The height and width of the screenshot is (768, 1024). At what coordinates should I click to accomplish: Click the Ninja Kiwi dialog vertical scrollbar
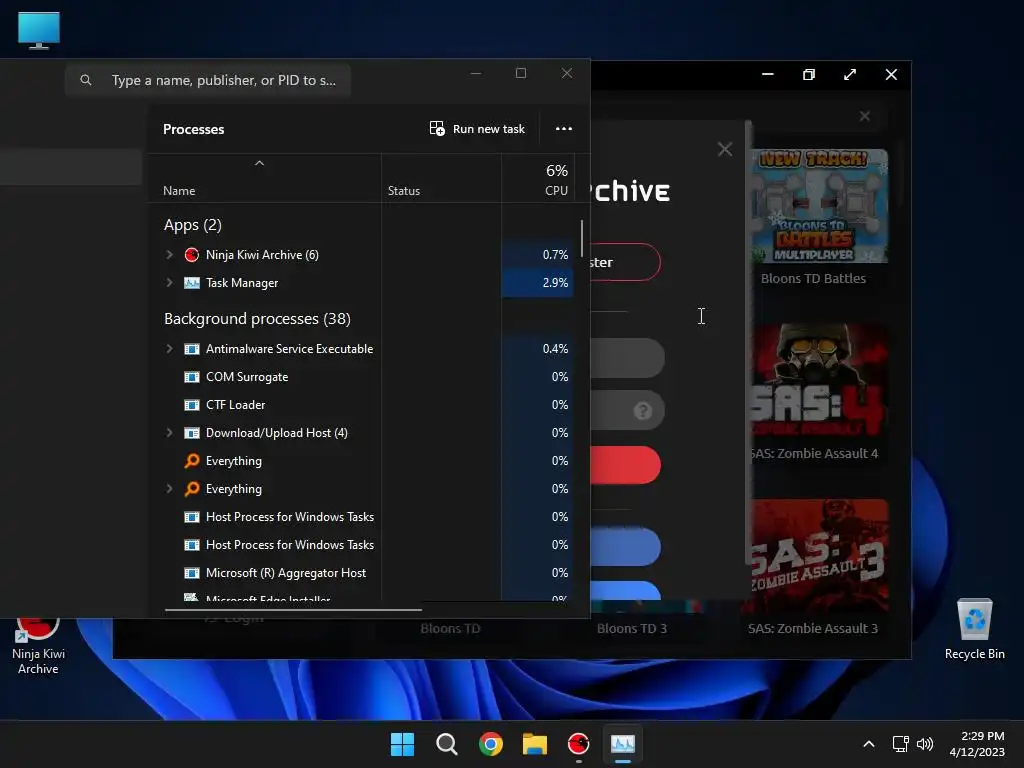[748, 343]
